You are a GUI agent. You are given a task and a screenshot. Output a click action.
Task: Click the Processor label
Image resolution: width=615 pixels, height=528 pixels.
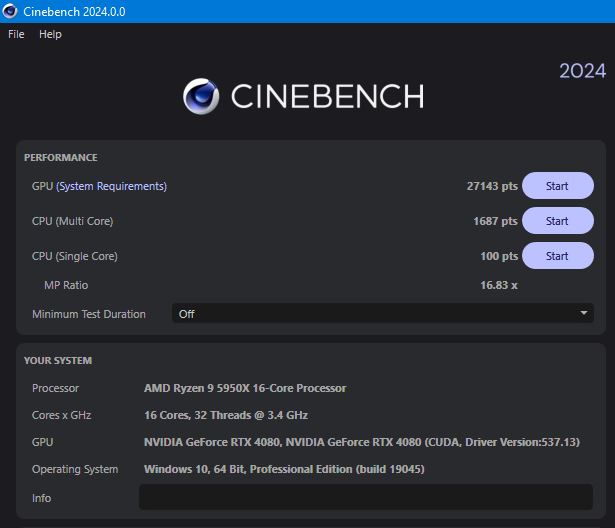click(55, 388)
